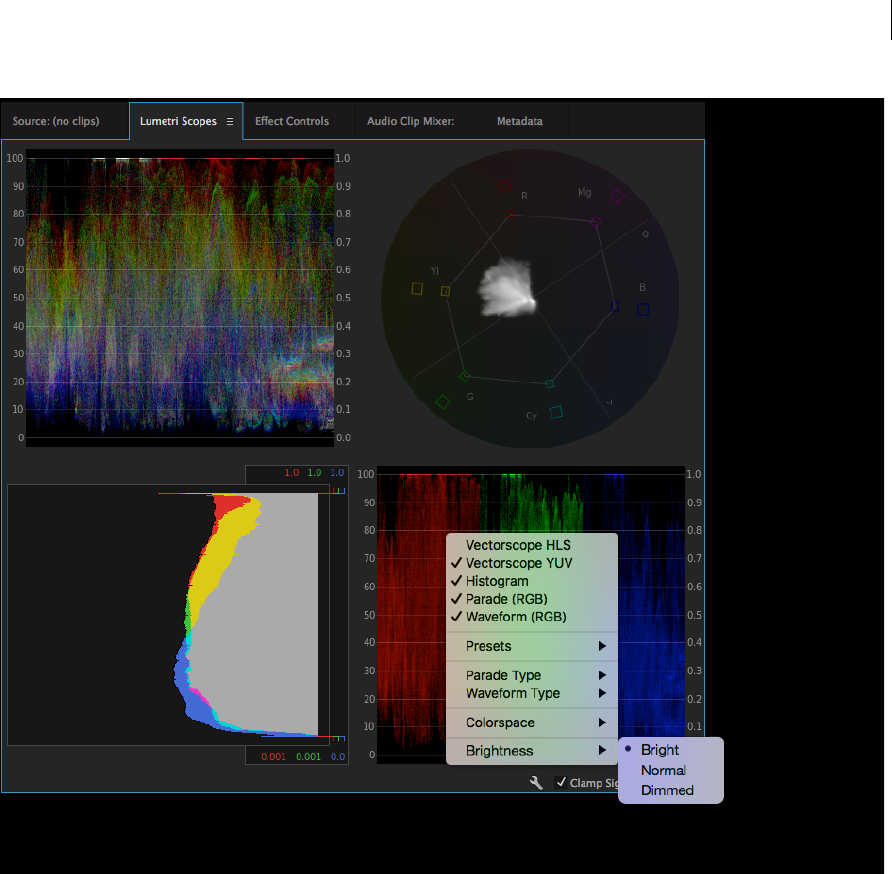Open the Brightness submenu
This screenshot has height=874, width=892.
[x=532, y=751]
